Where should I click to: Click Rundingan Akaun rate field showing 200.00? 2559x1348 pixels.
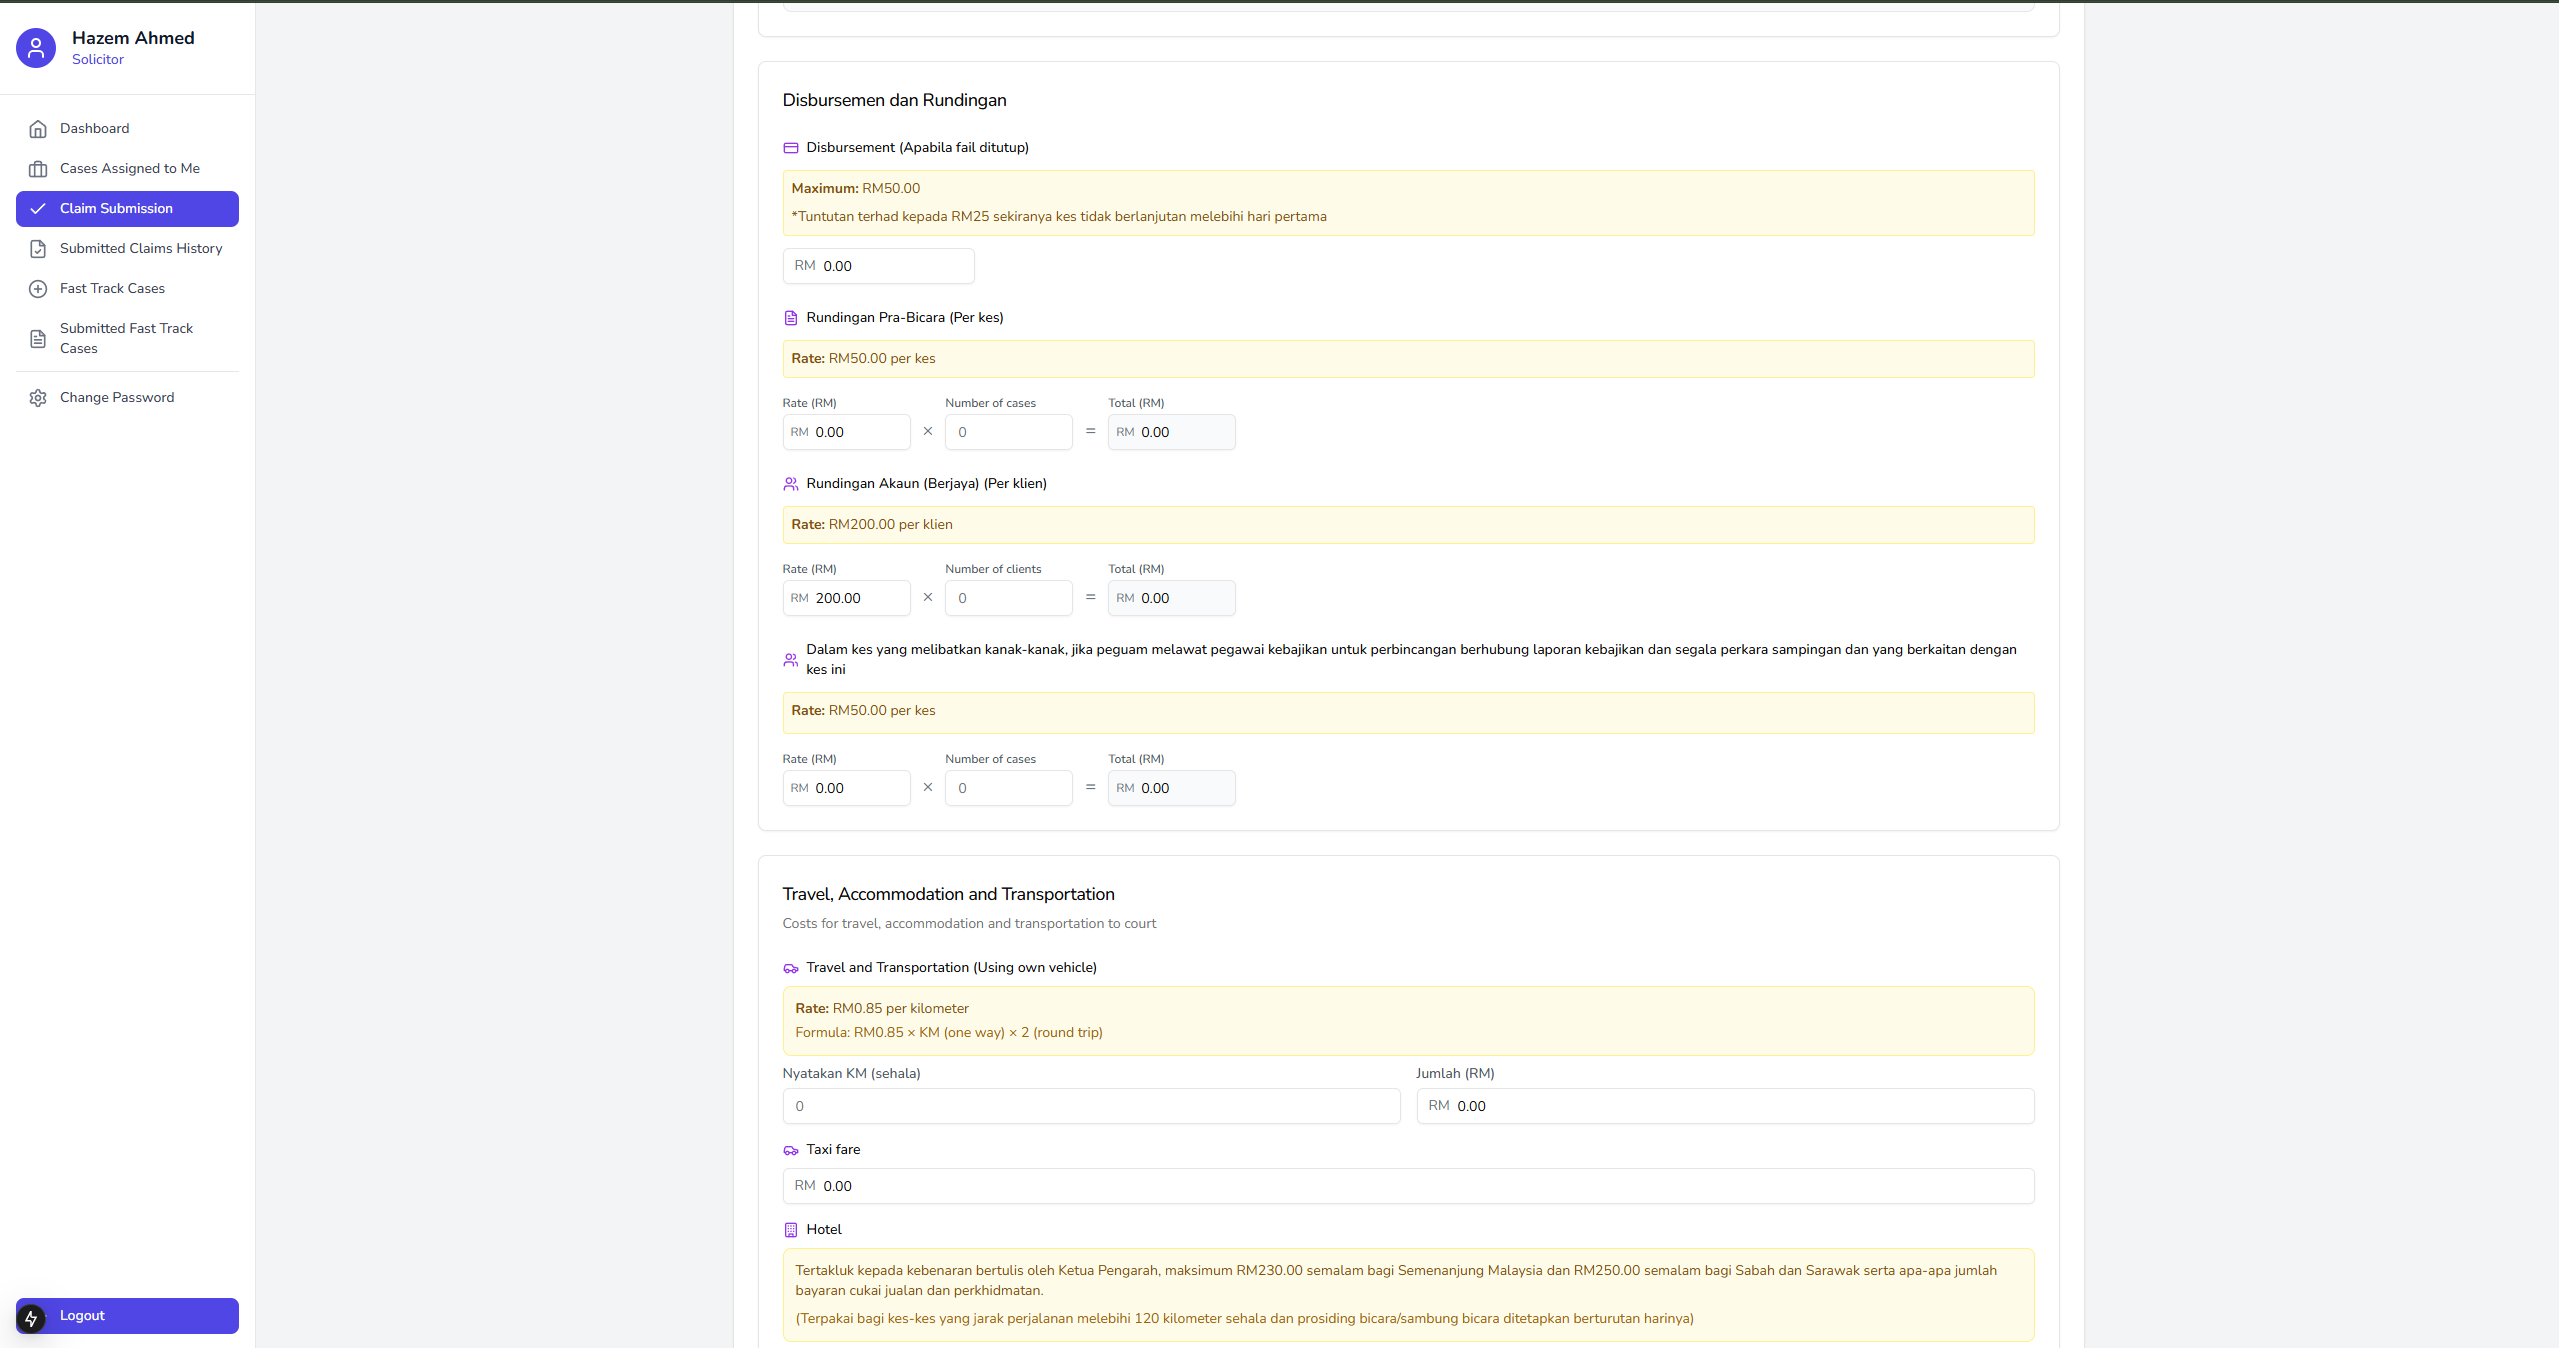click(x=855, y=598)
